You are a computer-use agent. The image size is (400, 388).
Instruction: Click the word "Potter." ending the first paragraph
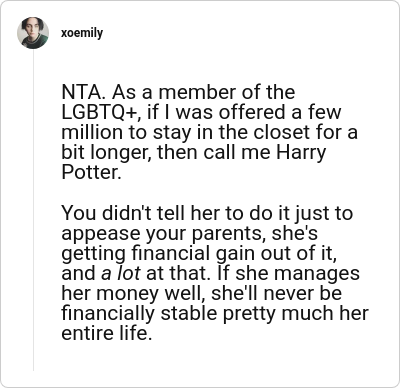[91, 172]
